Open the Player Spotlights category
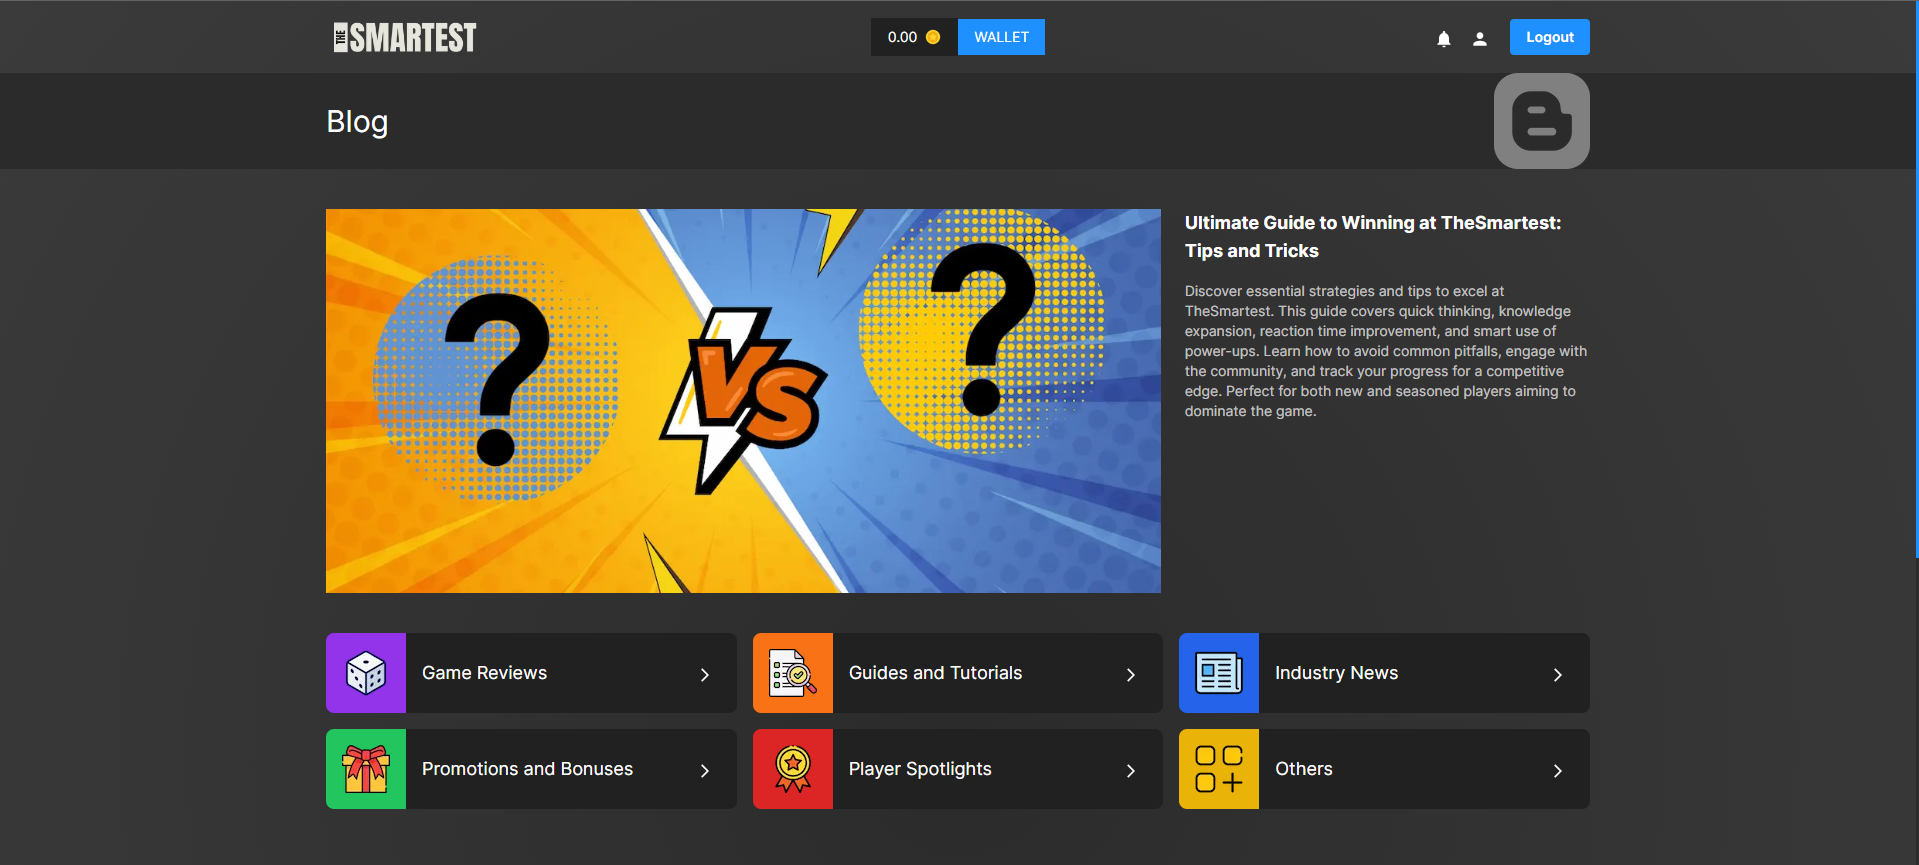Viewport: 1919px width, 865px height. (x=958, y=769)
